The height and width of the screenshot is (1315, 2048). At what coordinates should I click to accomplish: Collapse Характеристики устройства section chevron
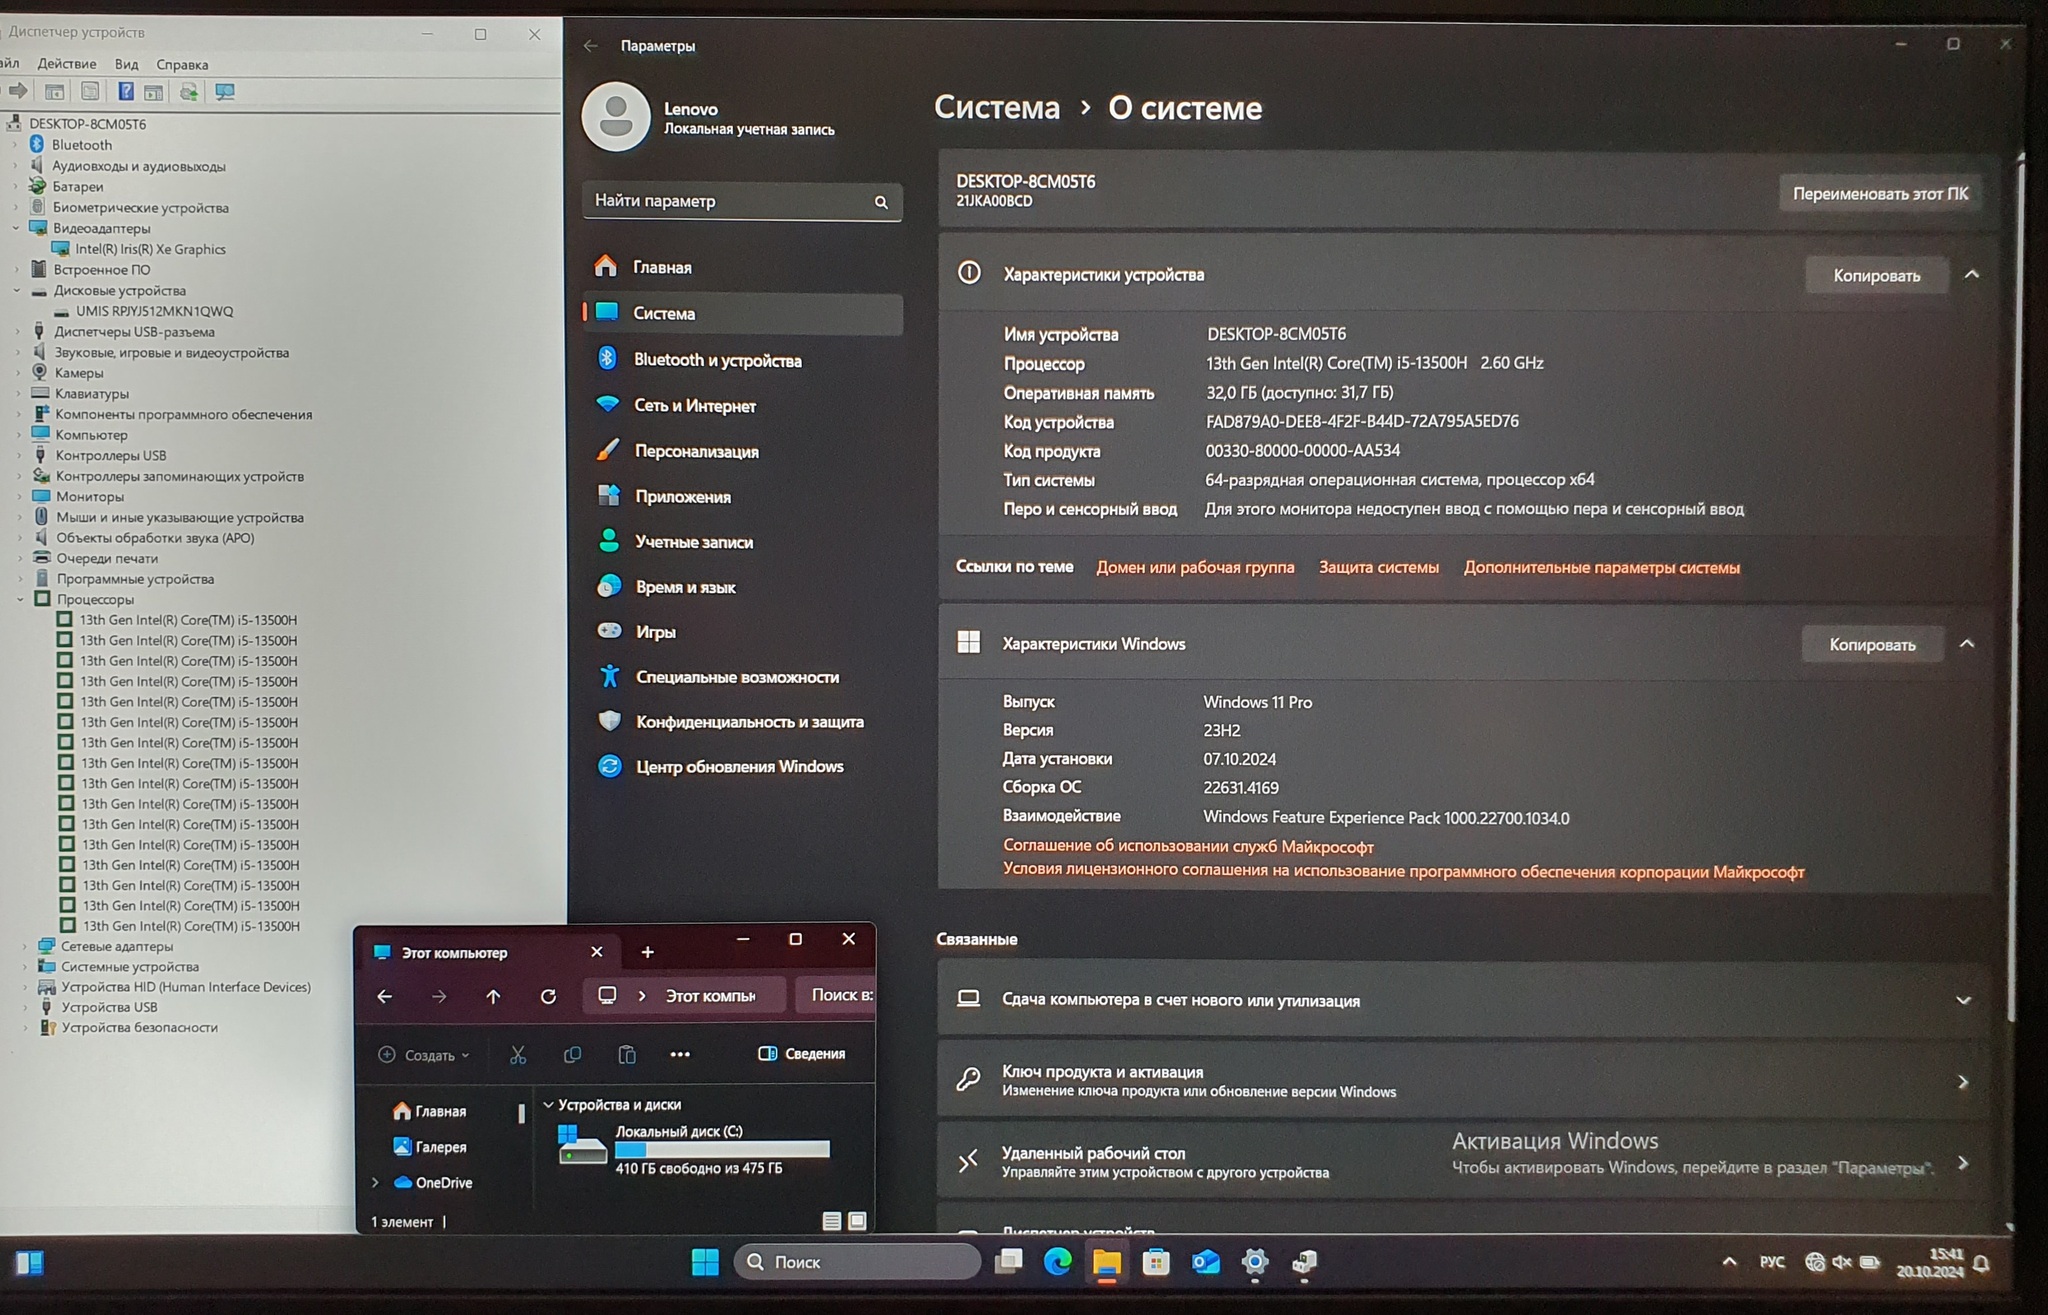(1971, 275)
